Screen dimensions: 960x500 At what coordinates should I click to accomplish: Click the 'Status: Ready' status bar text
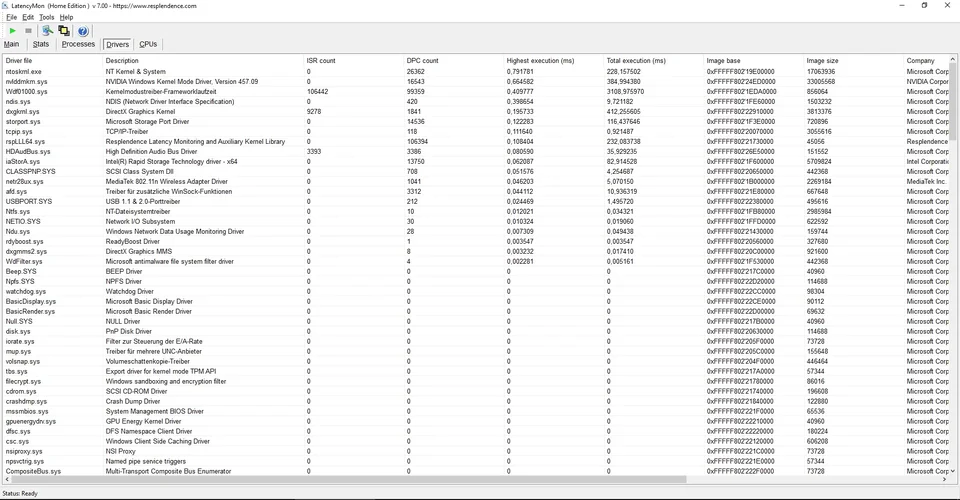pos(20,493)
